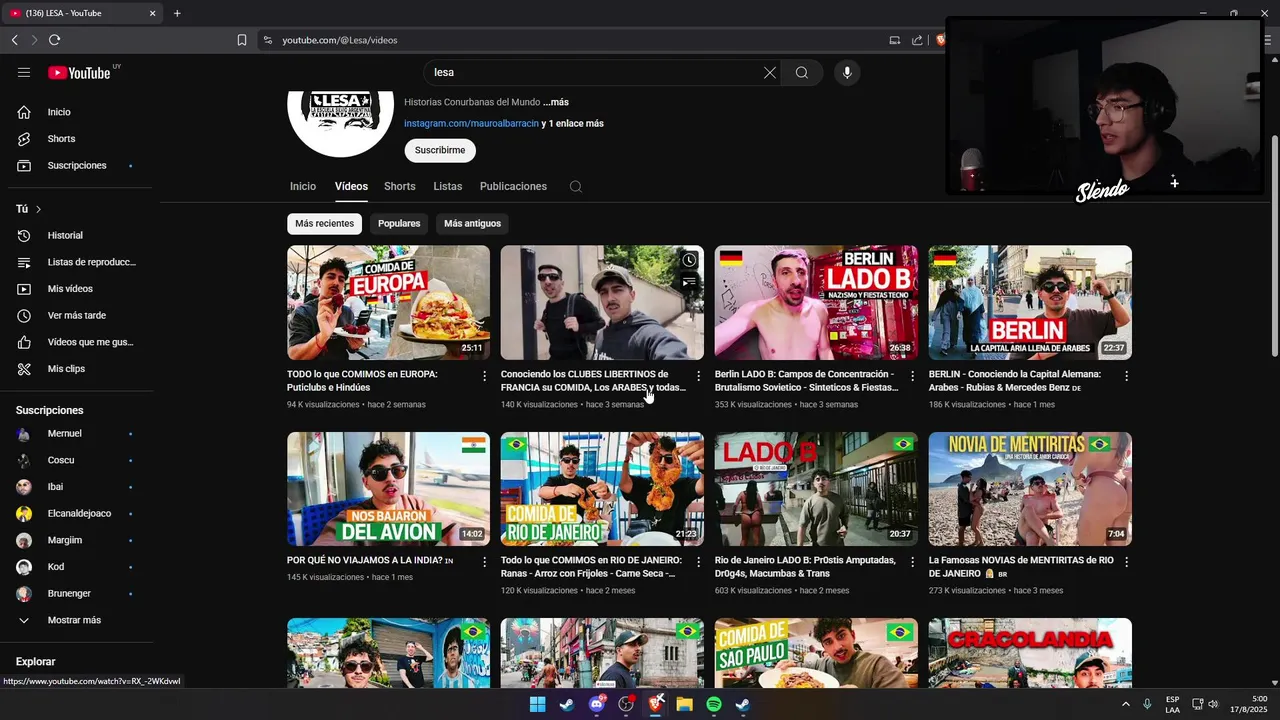The width and height of the screenshot is (1280, 720).
Task: Open options for NOVIAS de MENTIRITAS video
Action: pos(1126,562)
